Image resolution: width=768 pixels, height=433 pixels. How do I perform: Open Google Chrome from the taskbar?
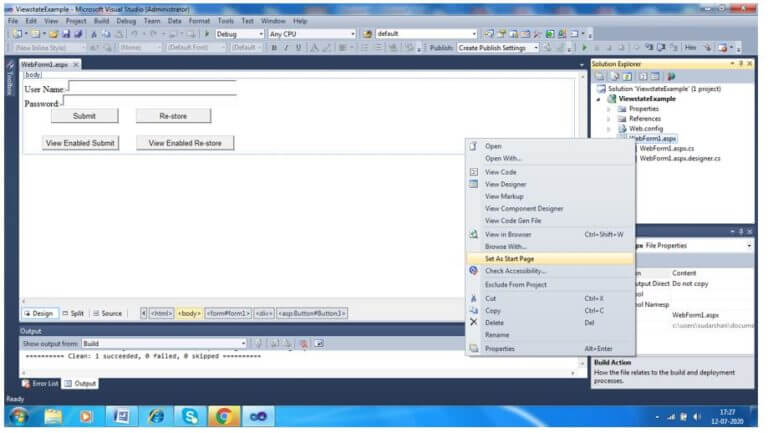pyautogui.click(x=224, y=416)
